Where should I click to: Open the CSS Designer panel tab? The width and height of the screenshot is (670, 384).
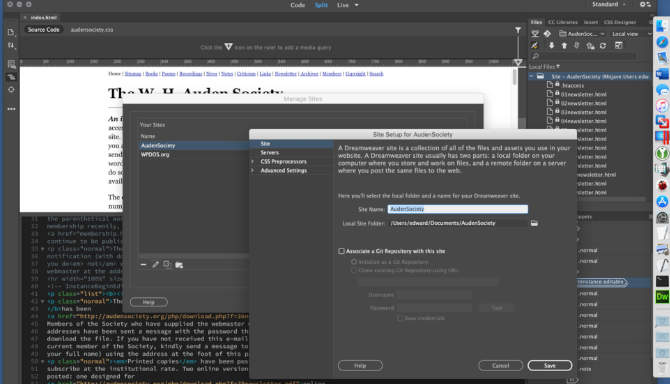point(620,22)
